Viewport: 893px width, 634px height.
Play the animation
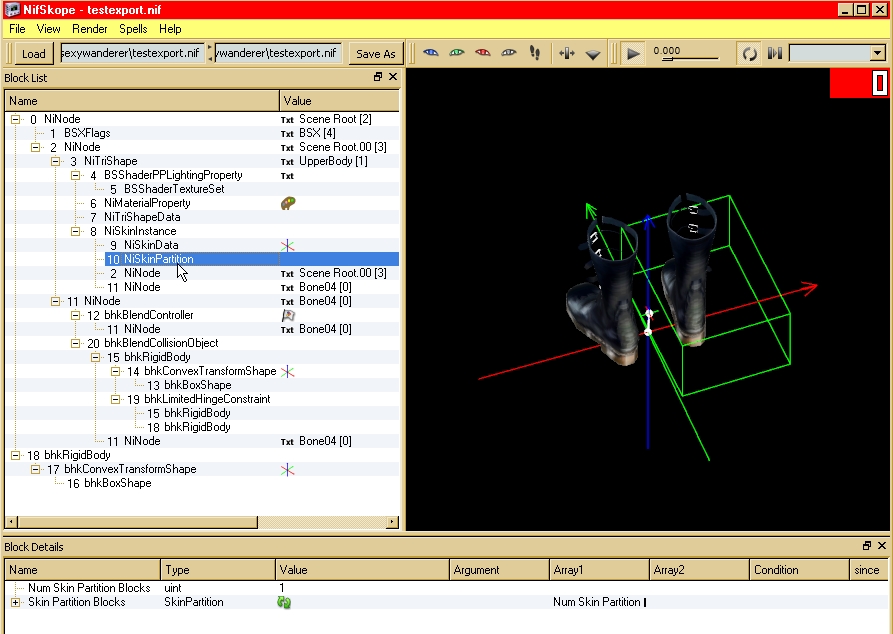pyautogui.click(x=633, y=54)
